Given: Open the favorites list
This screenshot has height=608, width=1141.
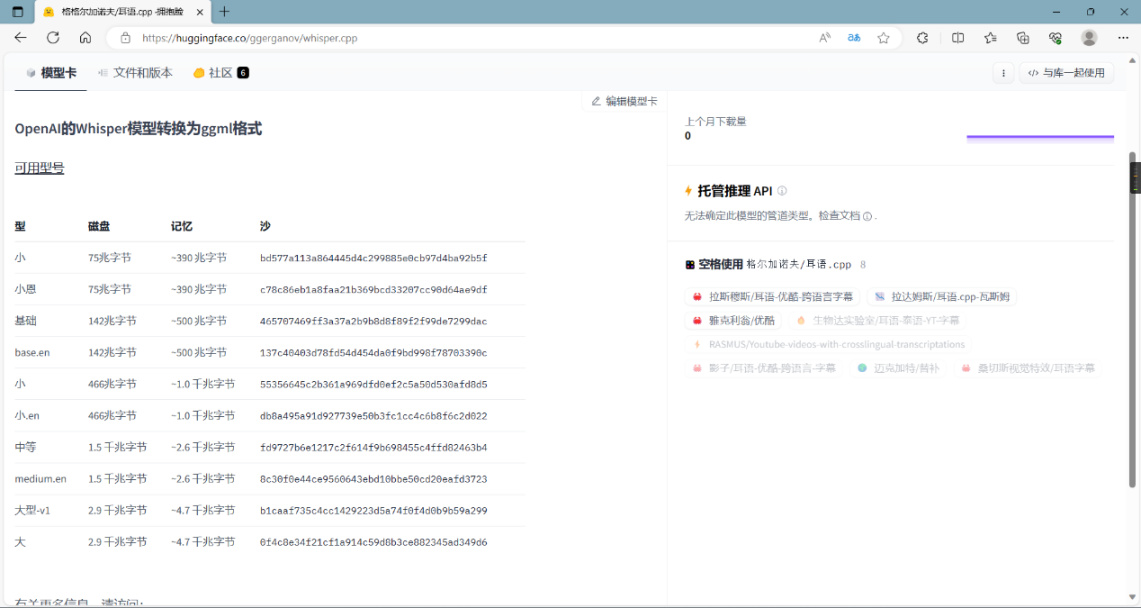Looking at the screenshot, I should click(990, 38).
